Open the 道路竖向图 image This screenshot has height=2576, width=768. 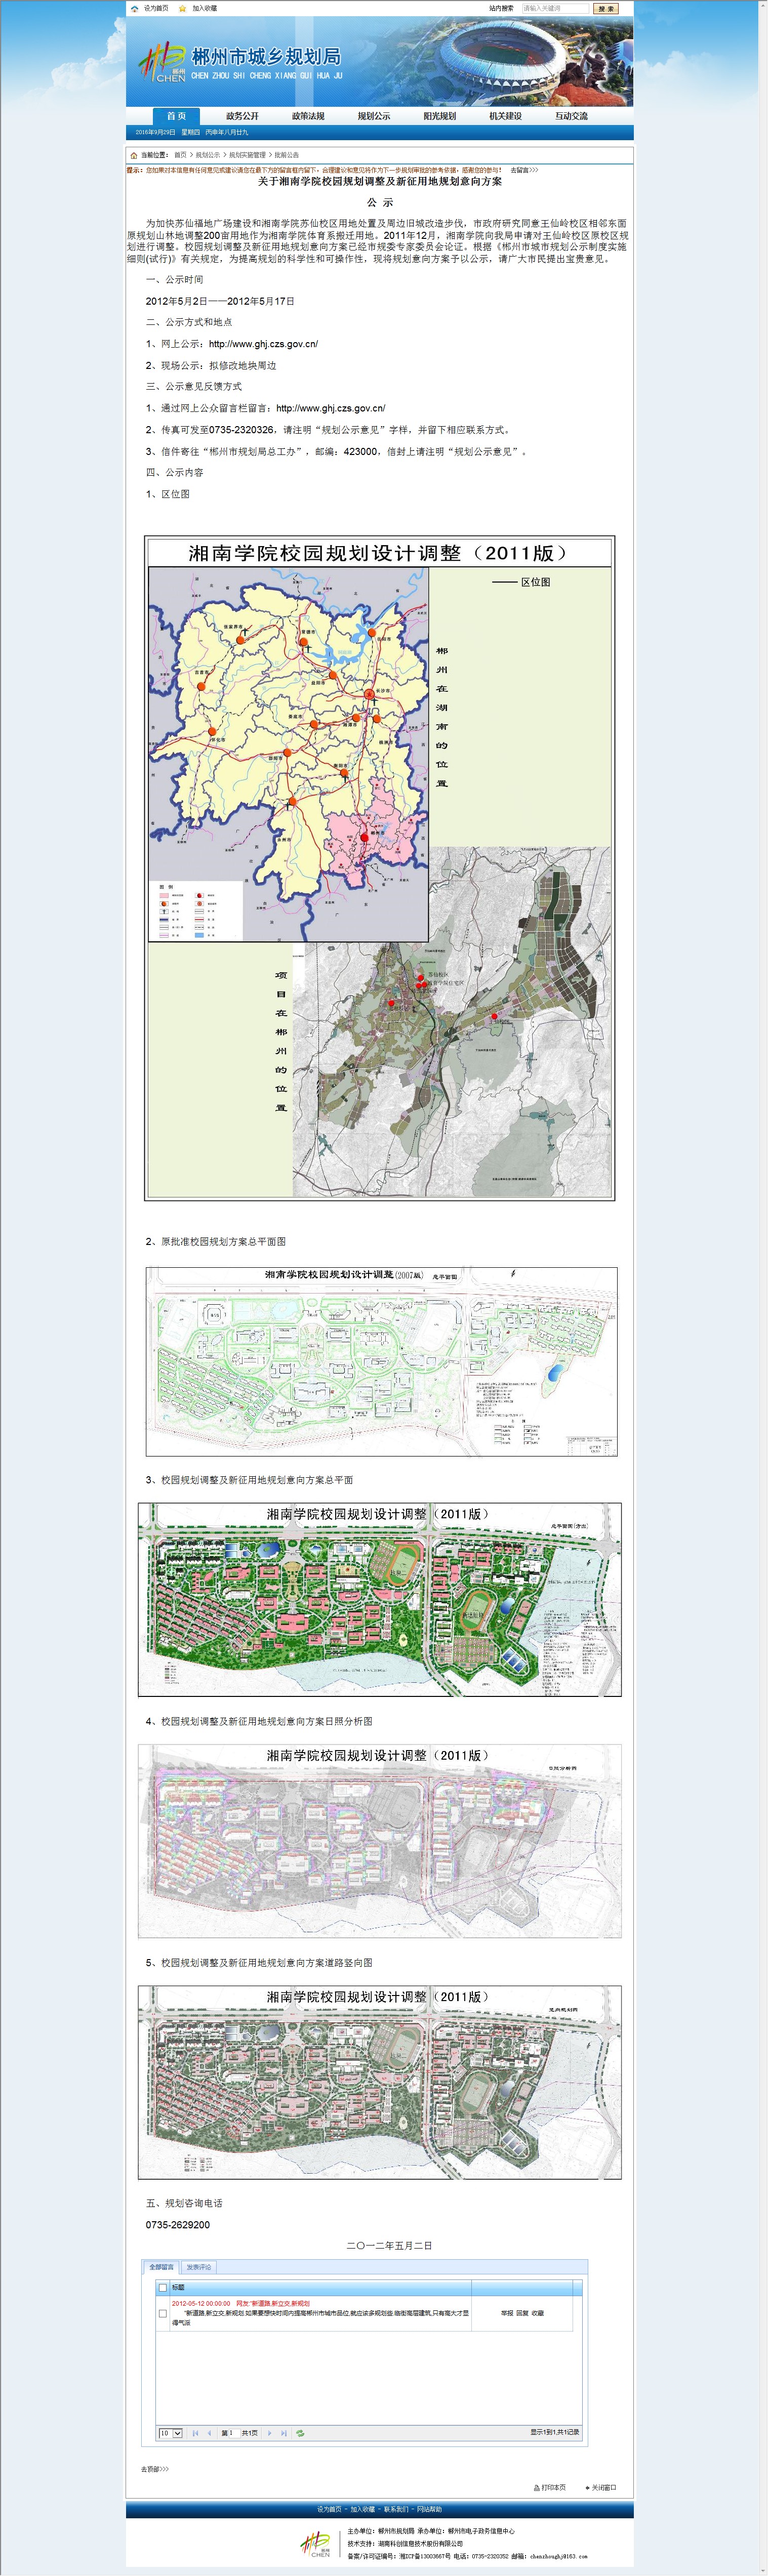380,2082
